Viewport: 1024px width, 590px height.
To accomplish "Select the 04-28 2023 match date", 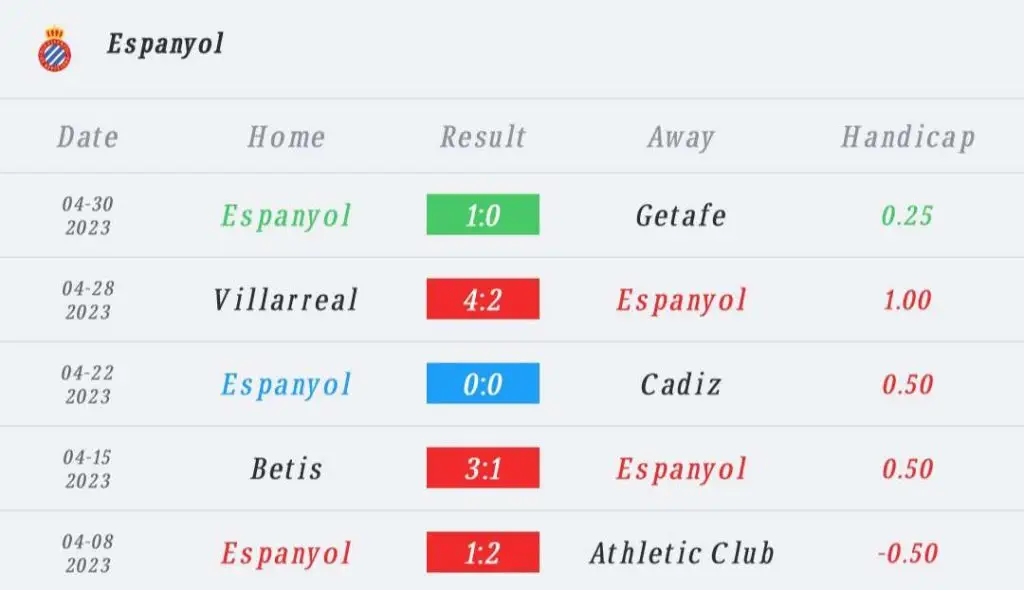I will point(88,300).
